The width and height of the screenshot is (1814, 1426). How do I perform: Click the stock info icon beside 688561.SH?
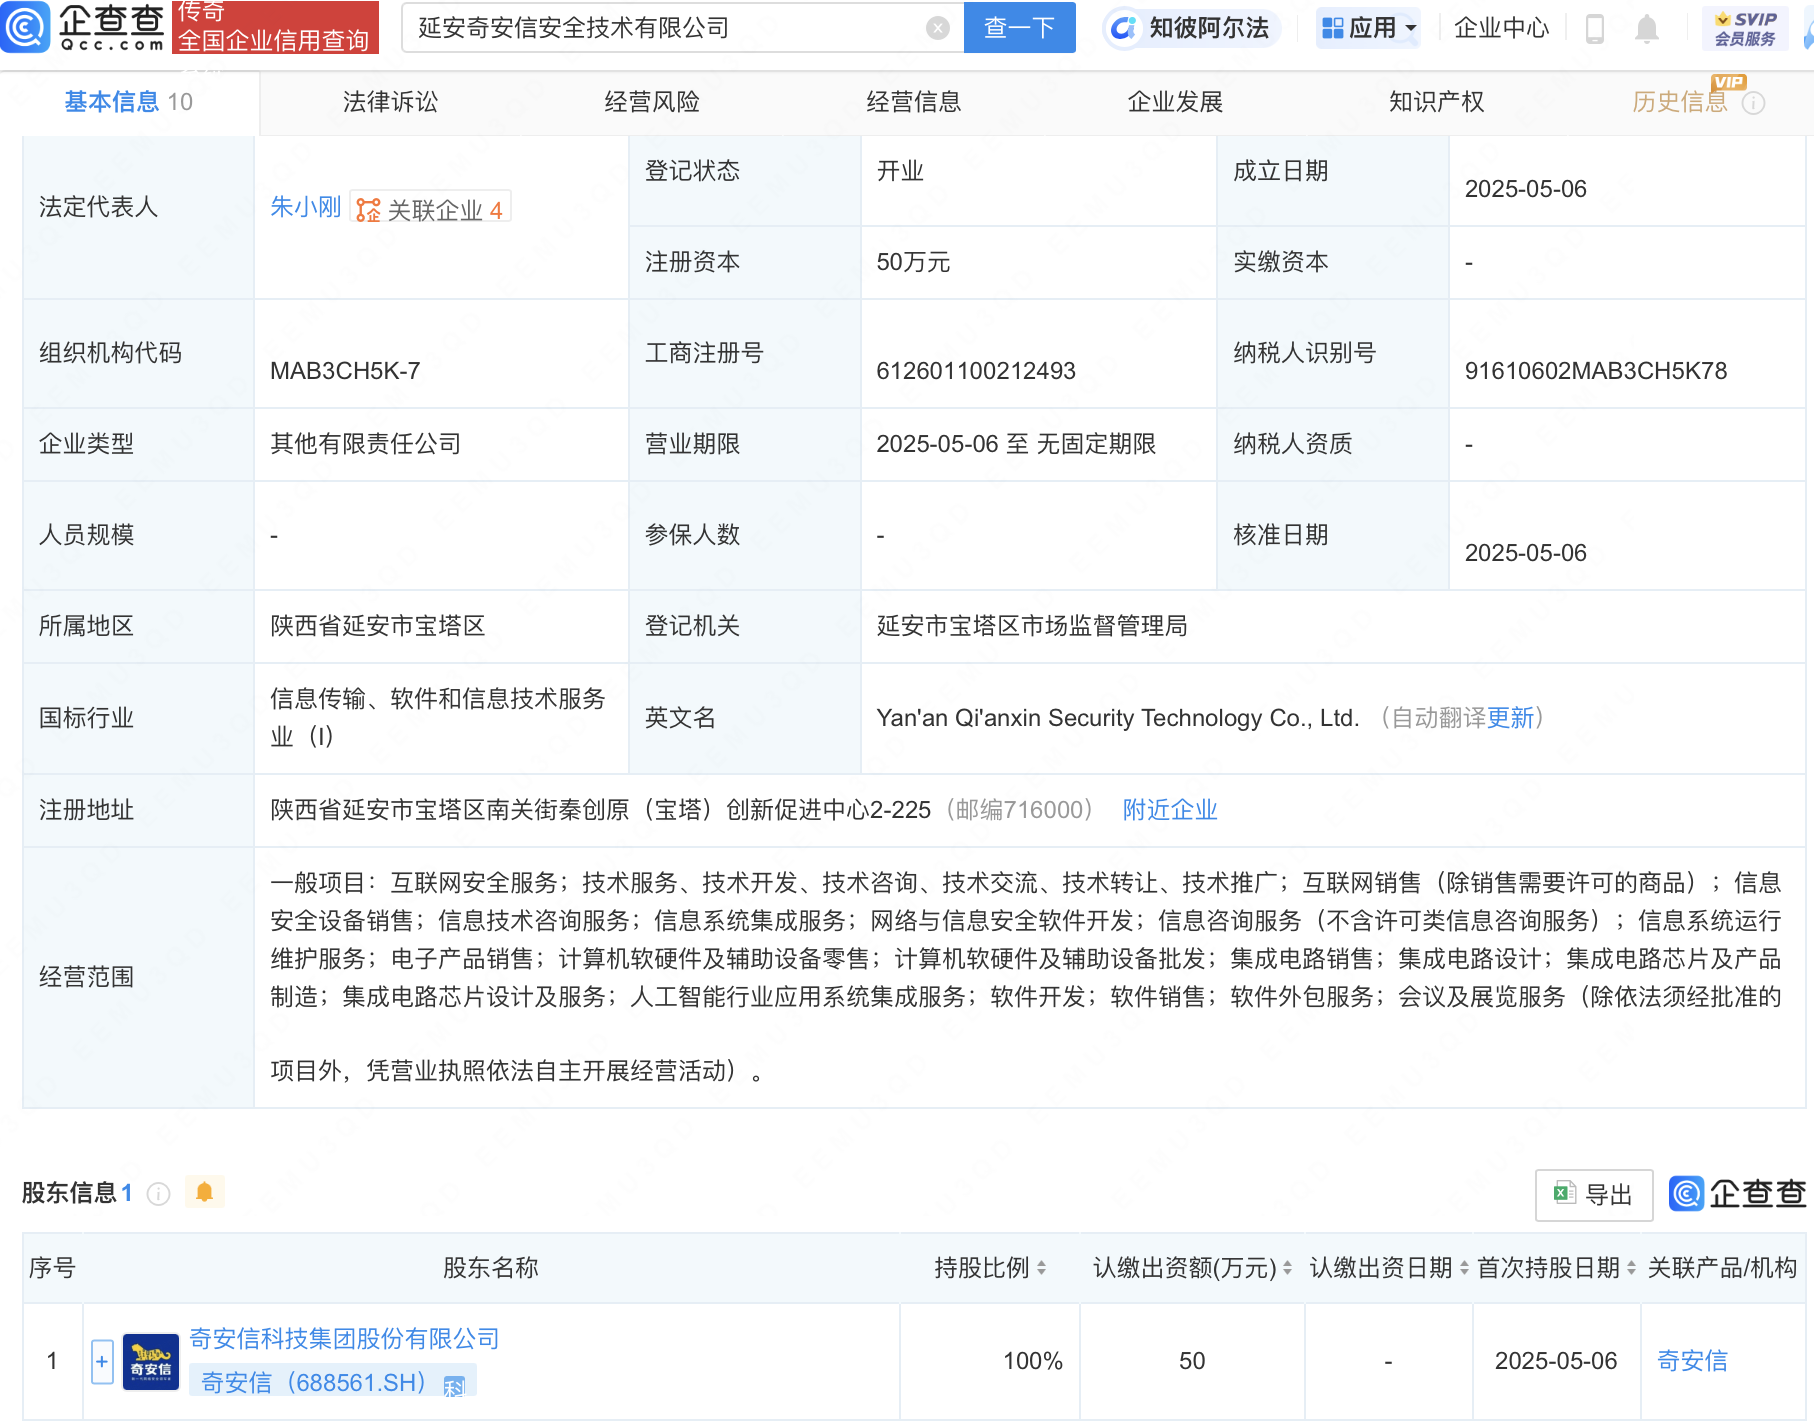coord(454,1386)
